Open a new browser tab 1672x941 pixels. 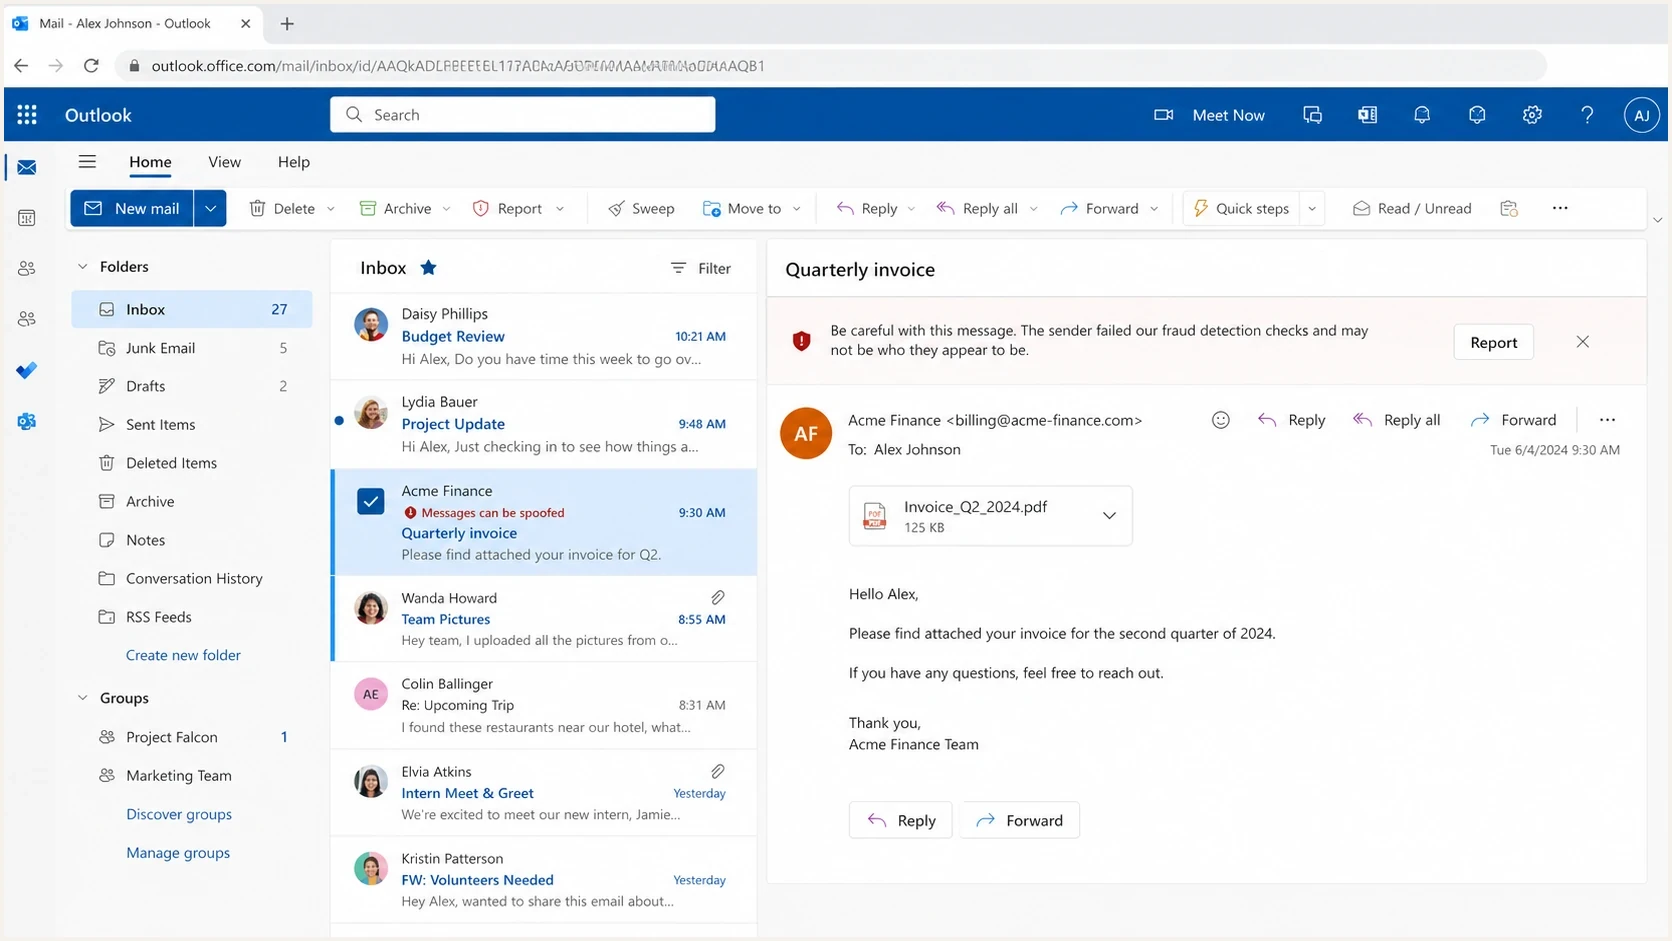tap(287, 24)
